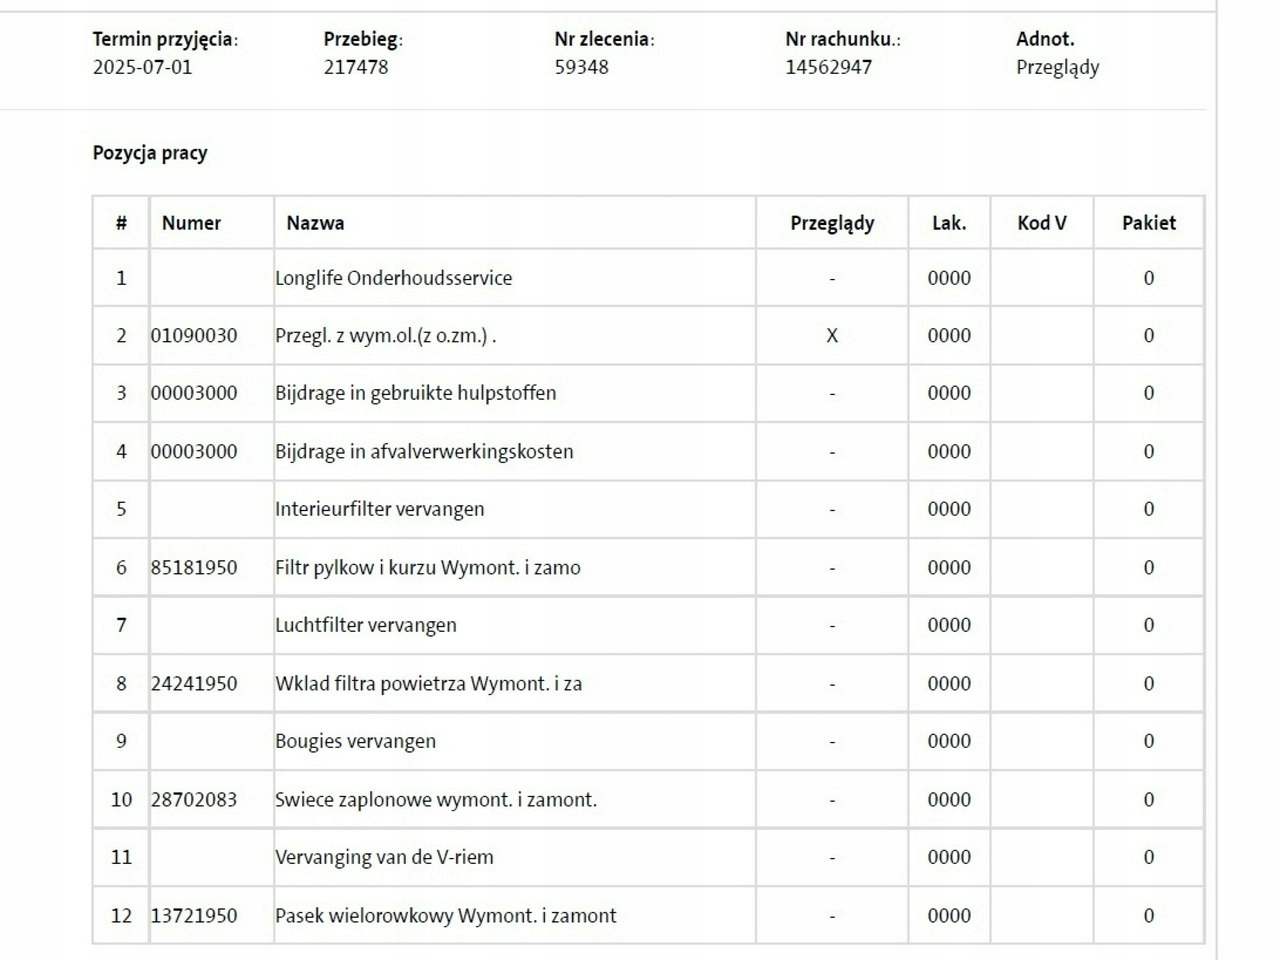Click the Pakiet column header
Screen dimensions: 1280x960
click(1149, 223)
